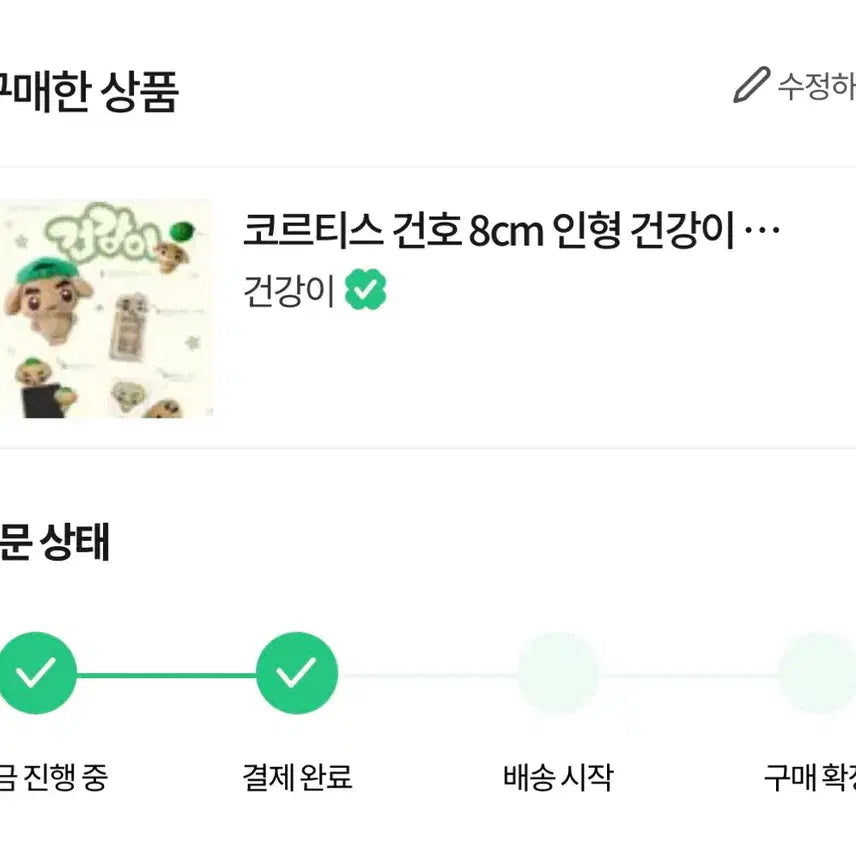Tap the 배송 시작 step label
The width and height of the screenshot is (856, 856).
pyautogui.click(x=558, y=777)
